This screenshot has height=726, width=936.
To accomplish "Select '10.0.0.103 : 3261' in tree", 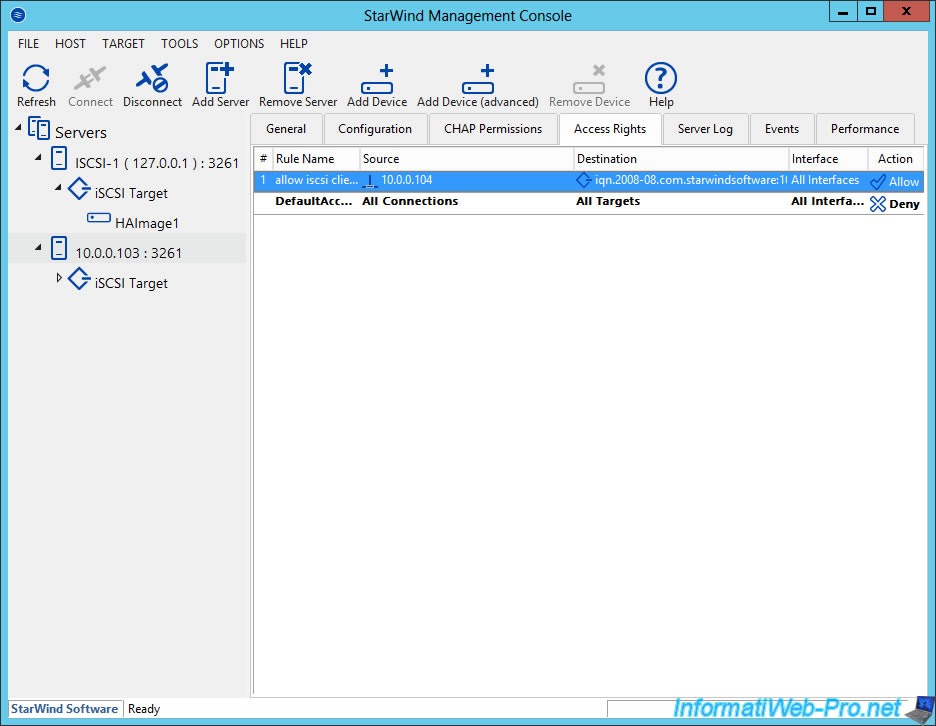I will pyautogui.click(x=128, y=253).
